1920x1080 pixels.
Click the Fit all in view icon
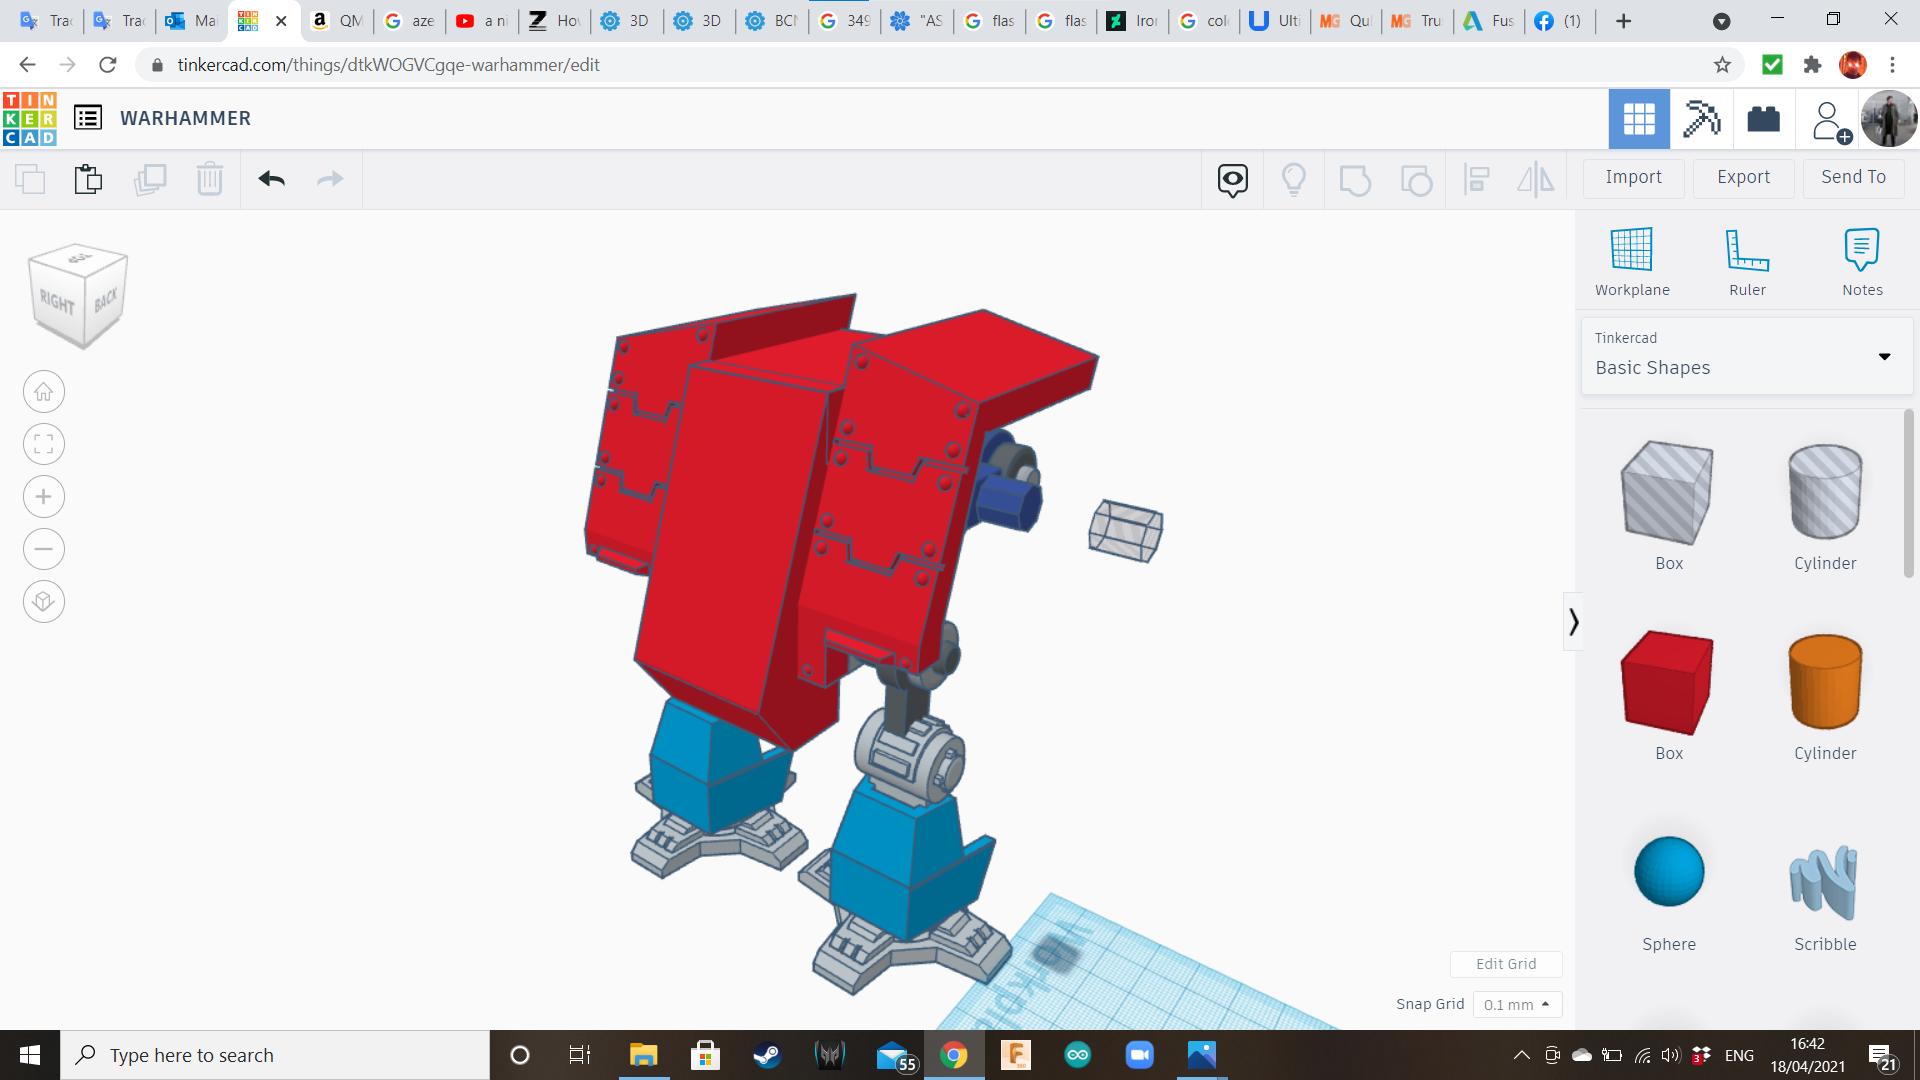(44, 444)
